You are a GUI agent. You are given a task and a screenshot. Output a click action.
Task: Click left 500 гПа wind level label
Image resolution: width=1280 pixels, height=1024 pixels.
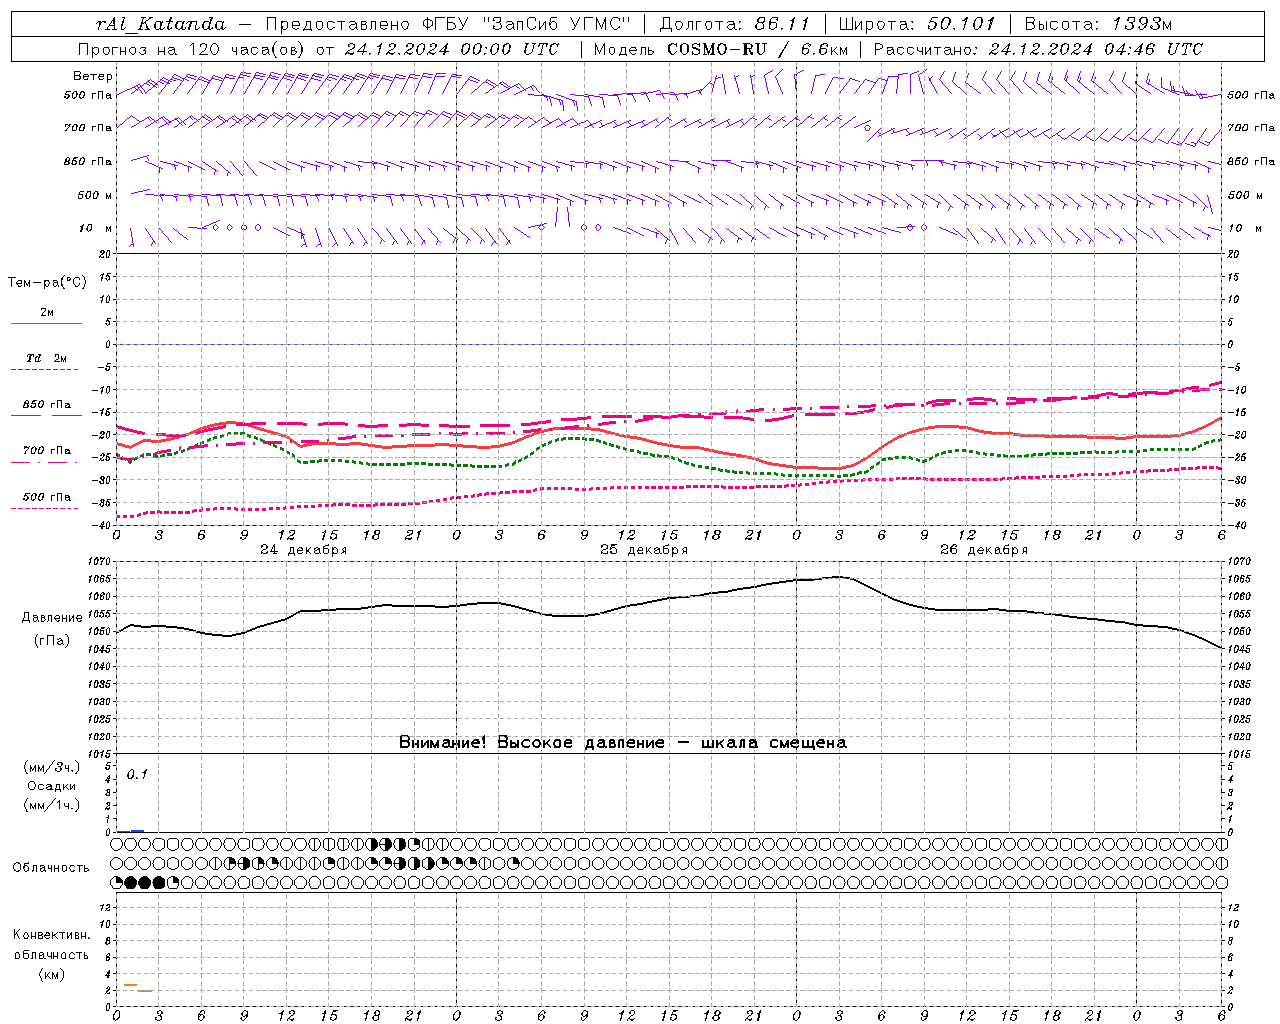[88, 95]
